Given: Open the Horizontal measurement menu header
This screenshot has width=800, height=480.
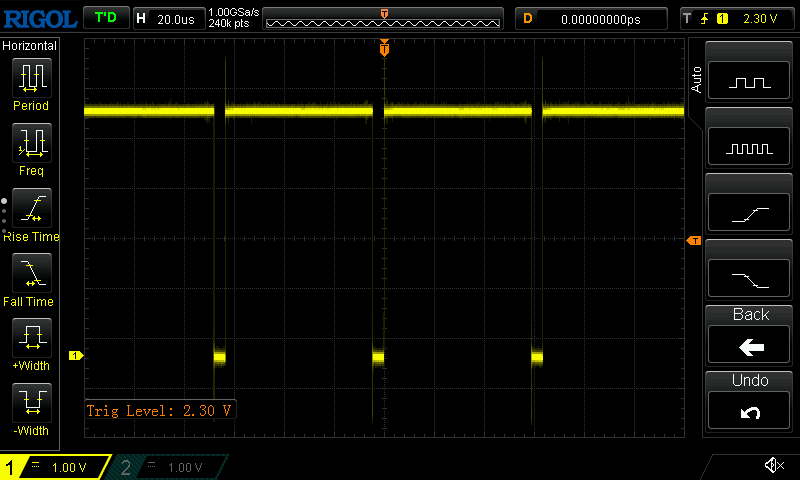Looking at the screenshot, I should 30,46.
